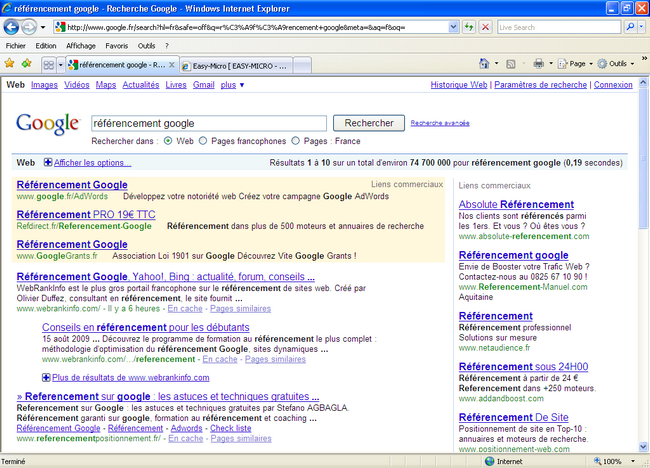This screenshot has height=468, width=650.
Task: Open the Print options dropdown arrow
Action: pyautogui.click(x=551, y=63)
